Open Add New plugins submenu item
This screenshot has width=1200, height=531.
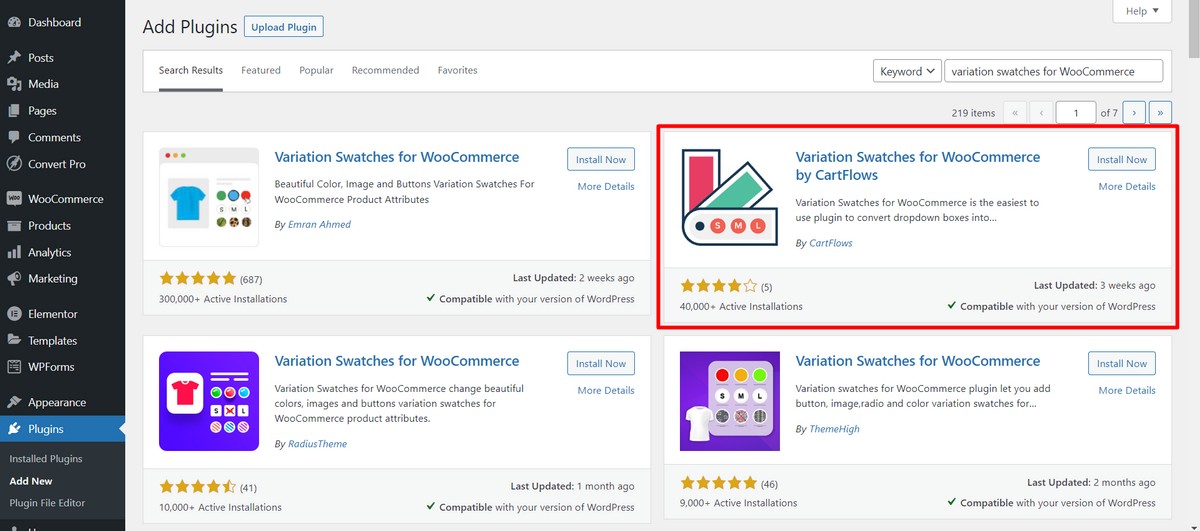coord(32,481)
